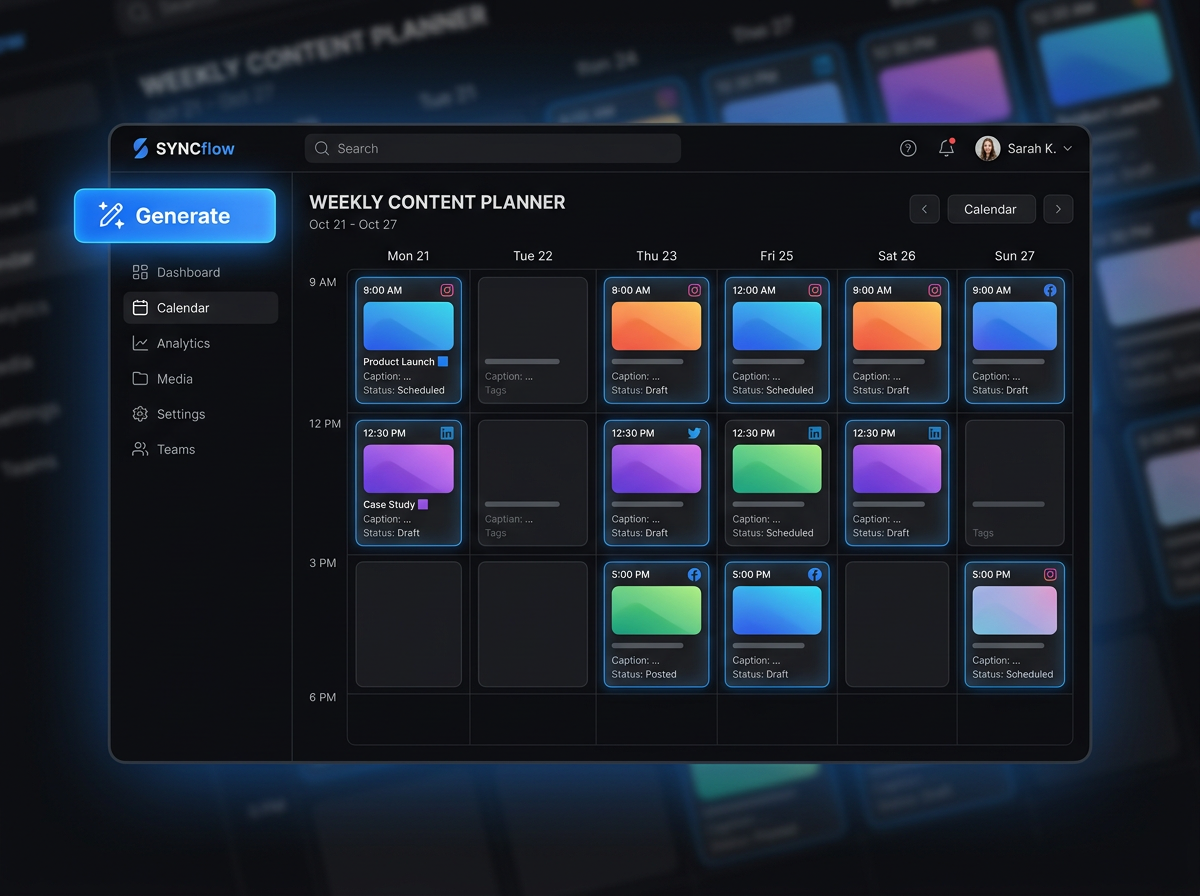The width and height of the screenshot is (1200, 896).
Task: Select the Sat 26 column header
Action: click(x=896, y=256)
